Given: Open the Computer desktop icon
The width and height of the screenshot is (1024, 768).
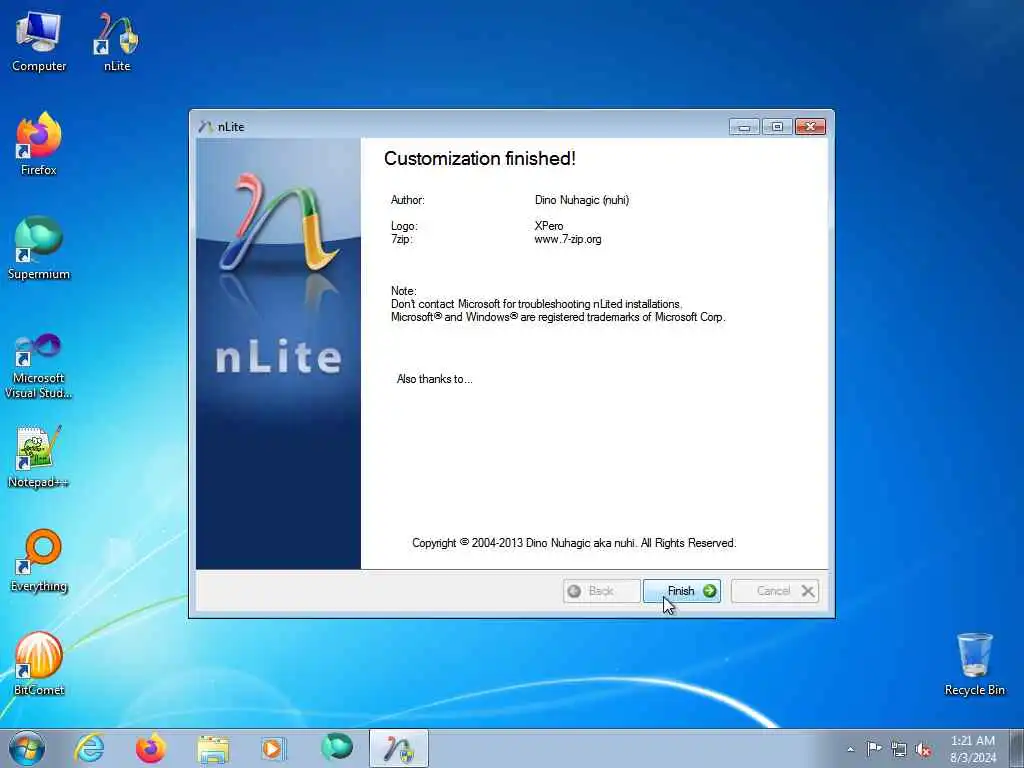Looking at the screenshot, I should tap(39, 42).
